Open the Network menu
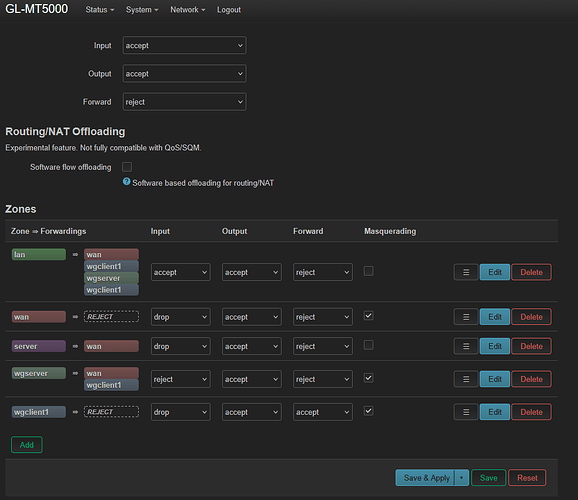Image resolution: width=578 pixels, height=500 pixels. coord(188,10)
